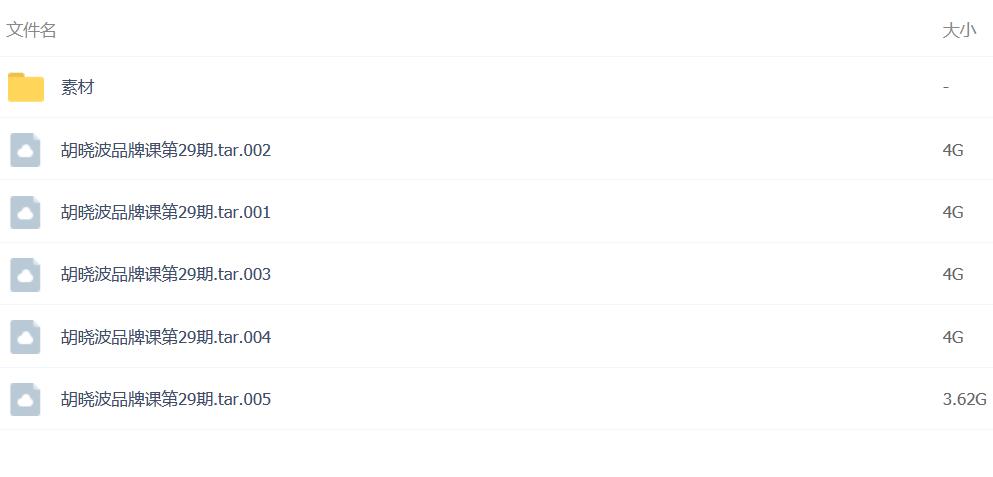Click the 4G size of tar.004 row
The image size is (993, 477).
point(953,337)
